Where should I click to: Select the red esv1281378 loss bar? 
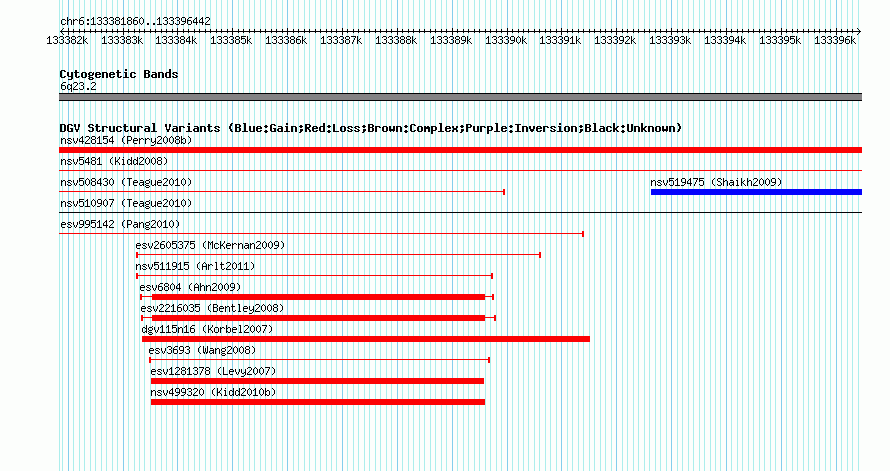pyautogui.click(x=317, y=381)
